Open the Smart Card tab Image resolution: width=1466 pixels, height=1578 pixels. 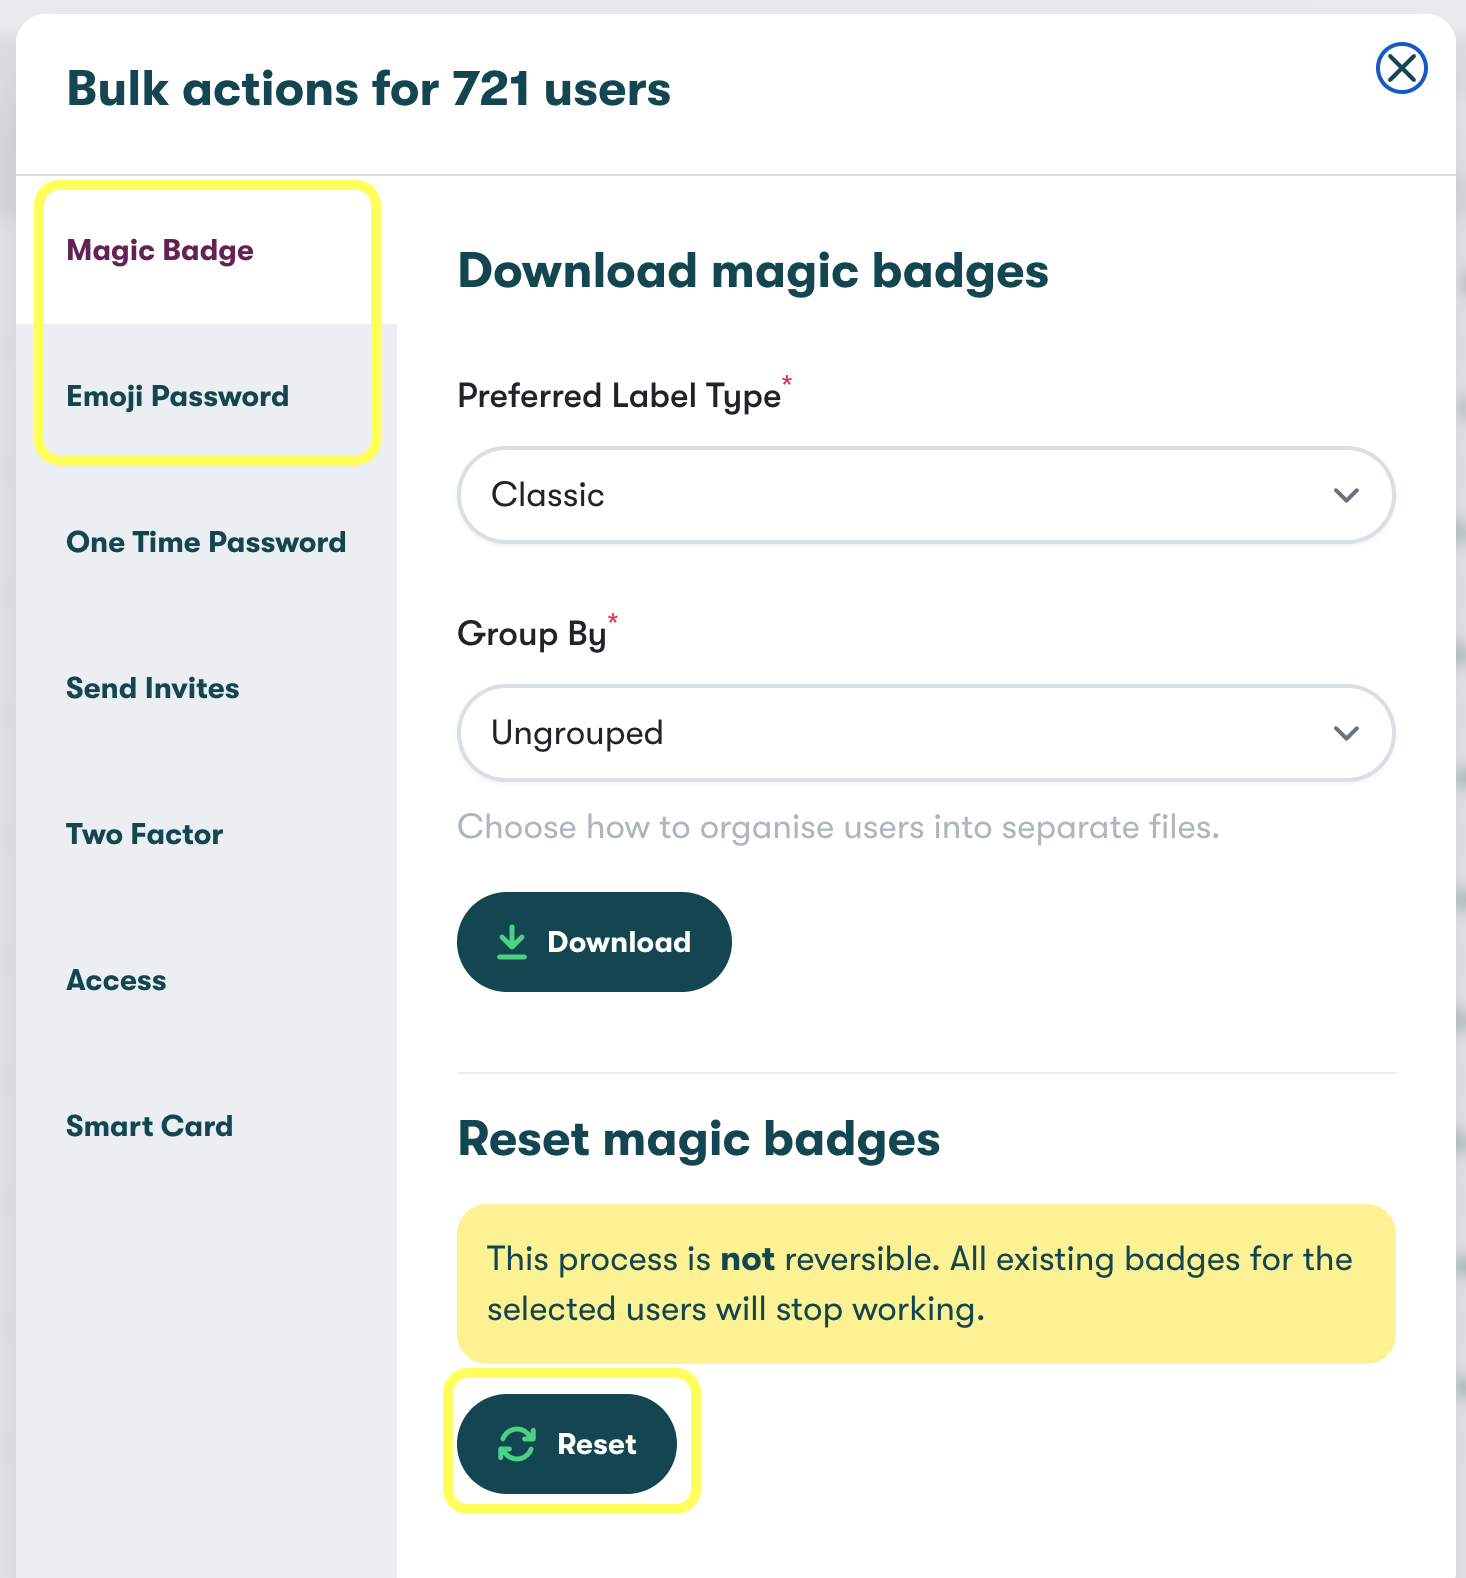tap(149, 1126)
